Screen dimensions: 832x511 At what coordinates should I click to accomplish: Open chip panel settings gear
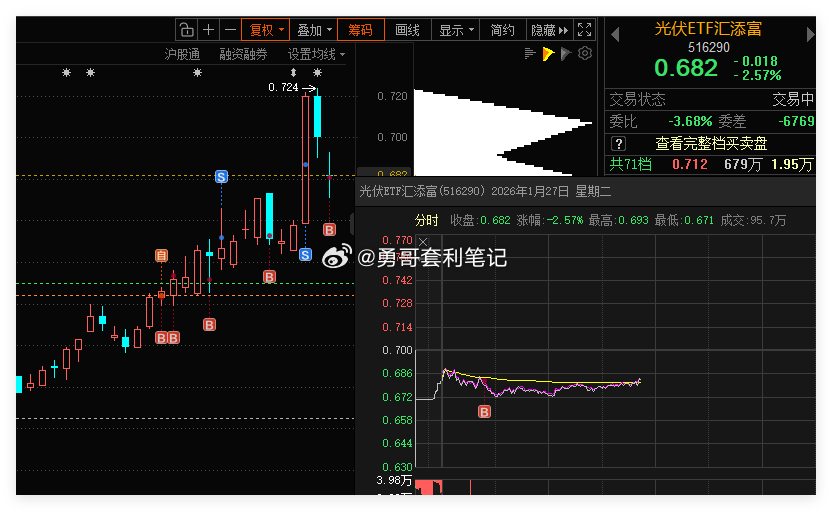[x=585, y=53]
